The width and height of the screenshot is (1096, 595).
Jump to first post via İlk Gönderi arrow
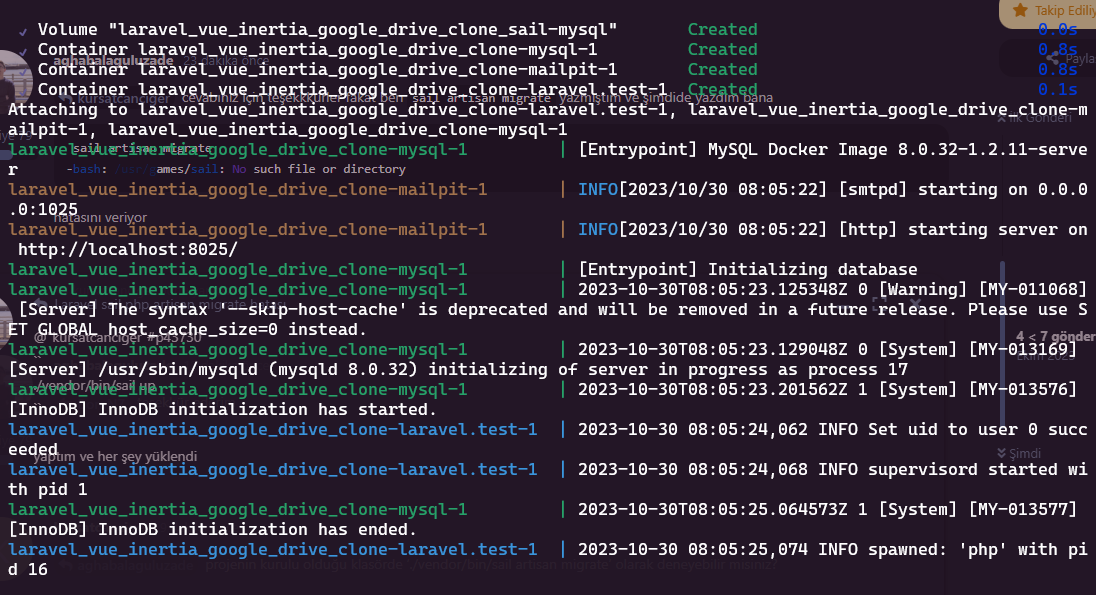pos(1001,118)
